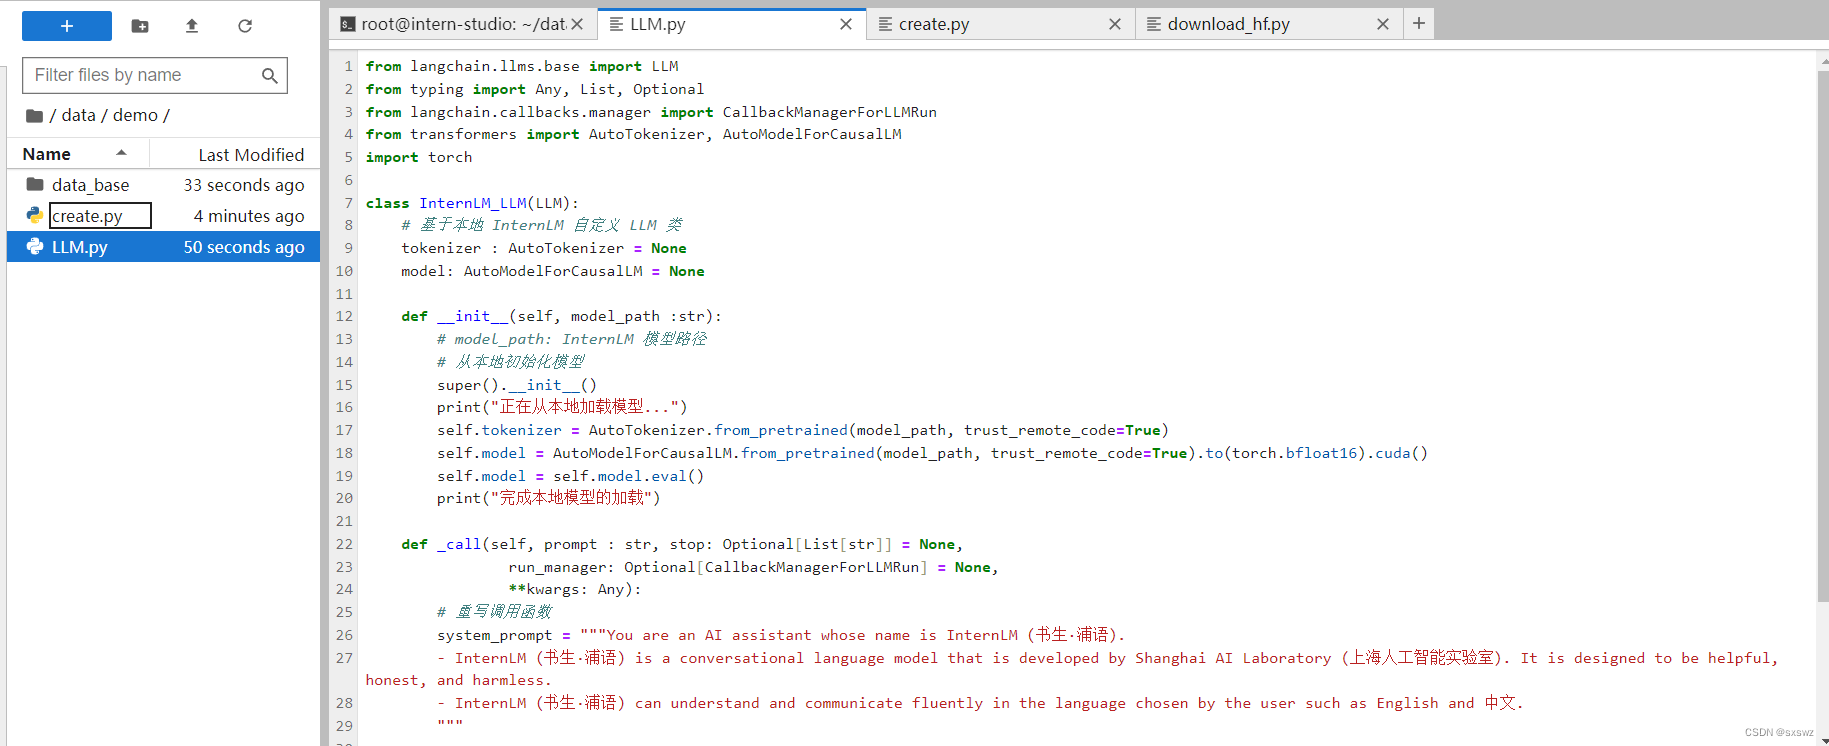Click '50 seconds ago' in LLM.py row

pyautogui.click(x=244, y=247)
